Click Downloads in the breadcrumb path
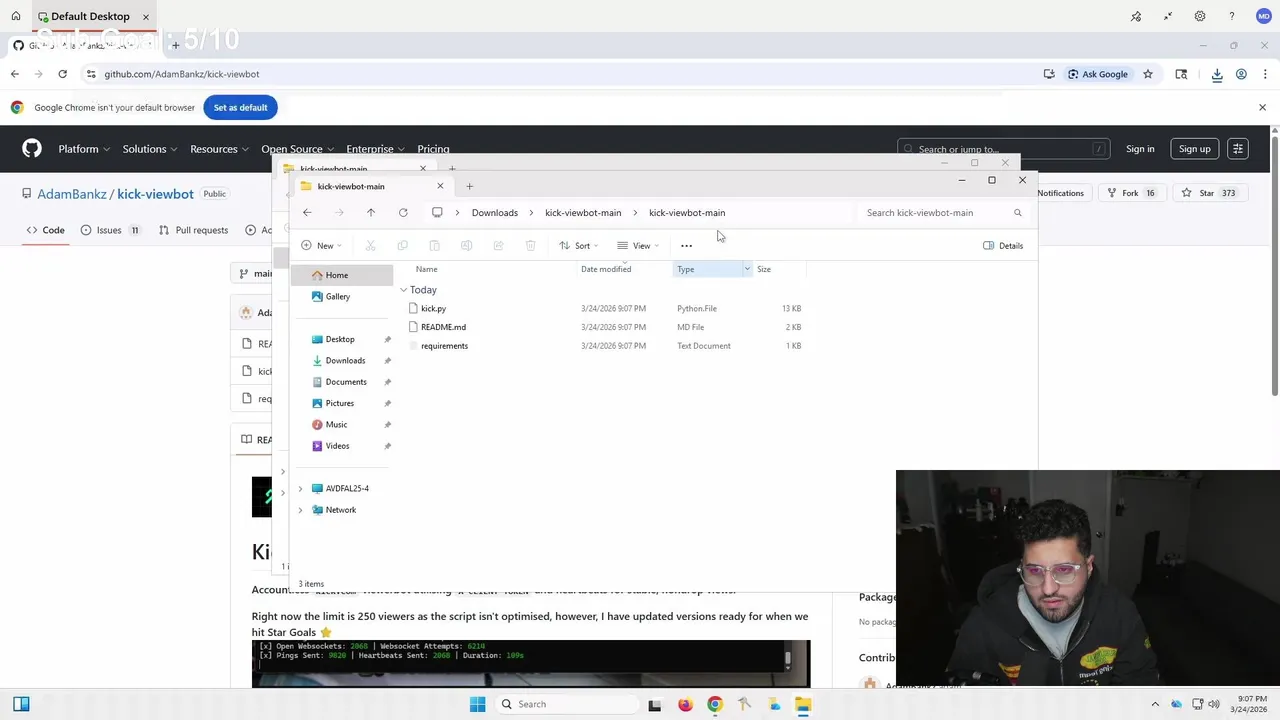 pyautogui.click(x=495, y=213)
